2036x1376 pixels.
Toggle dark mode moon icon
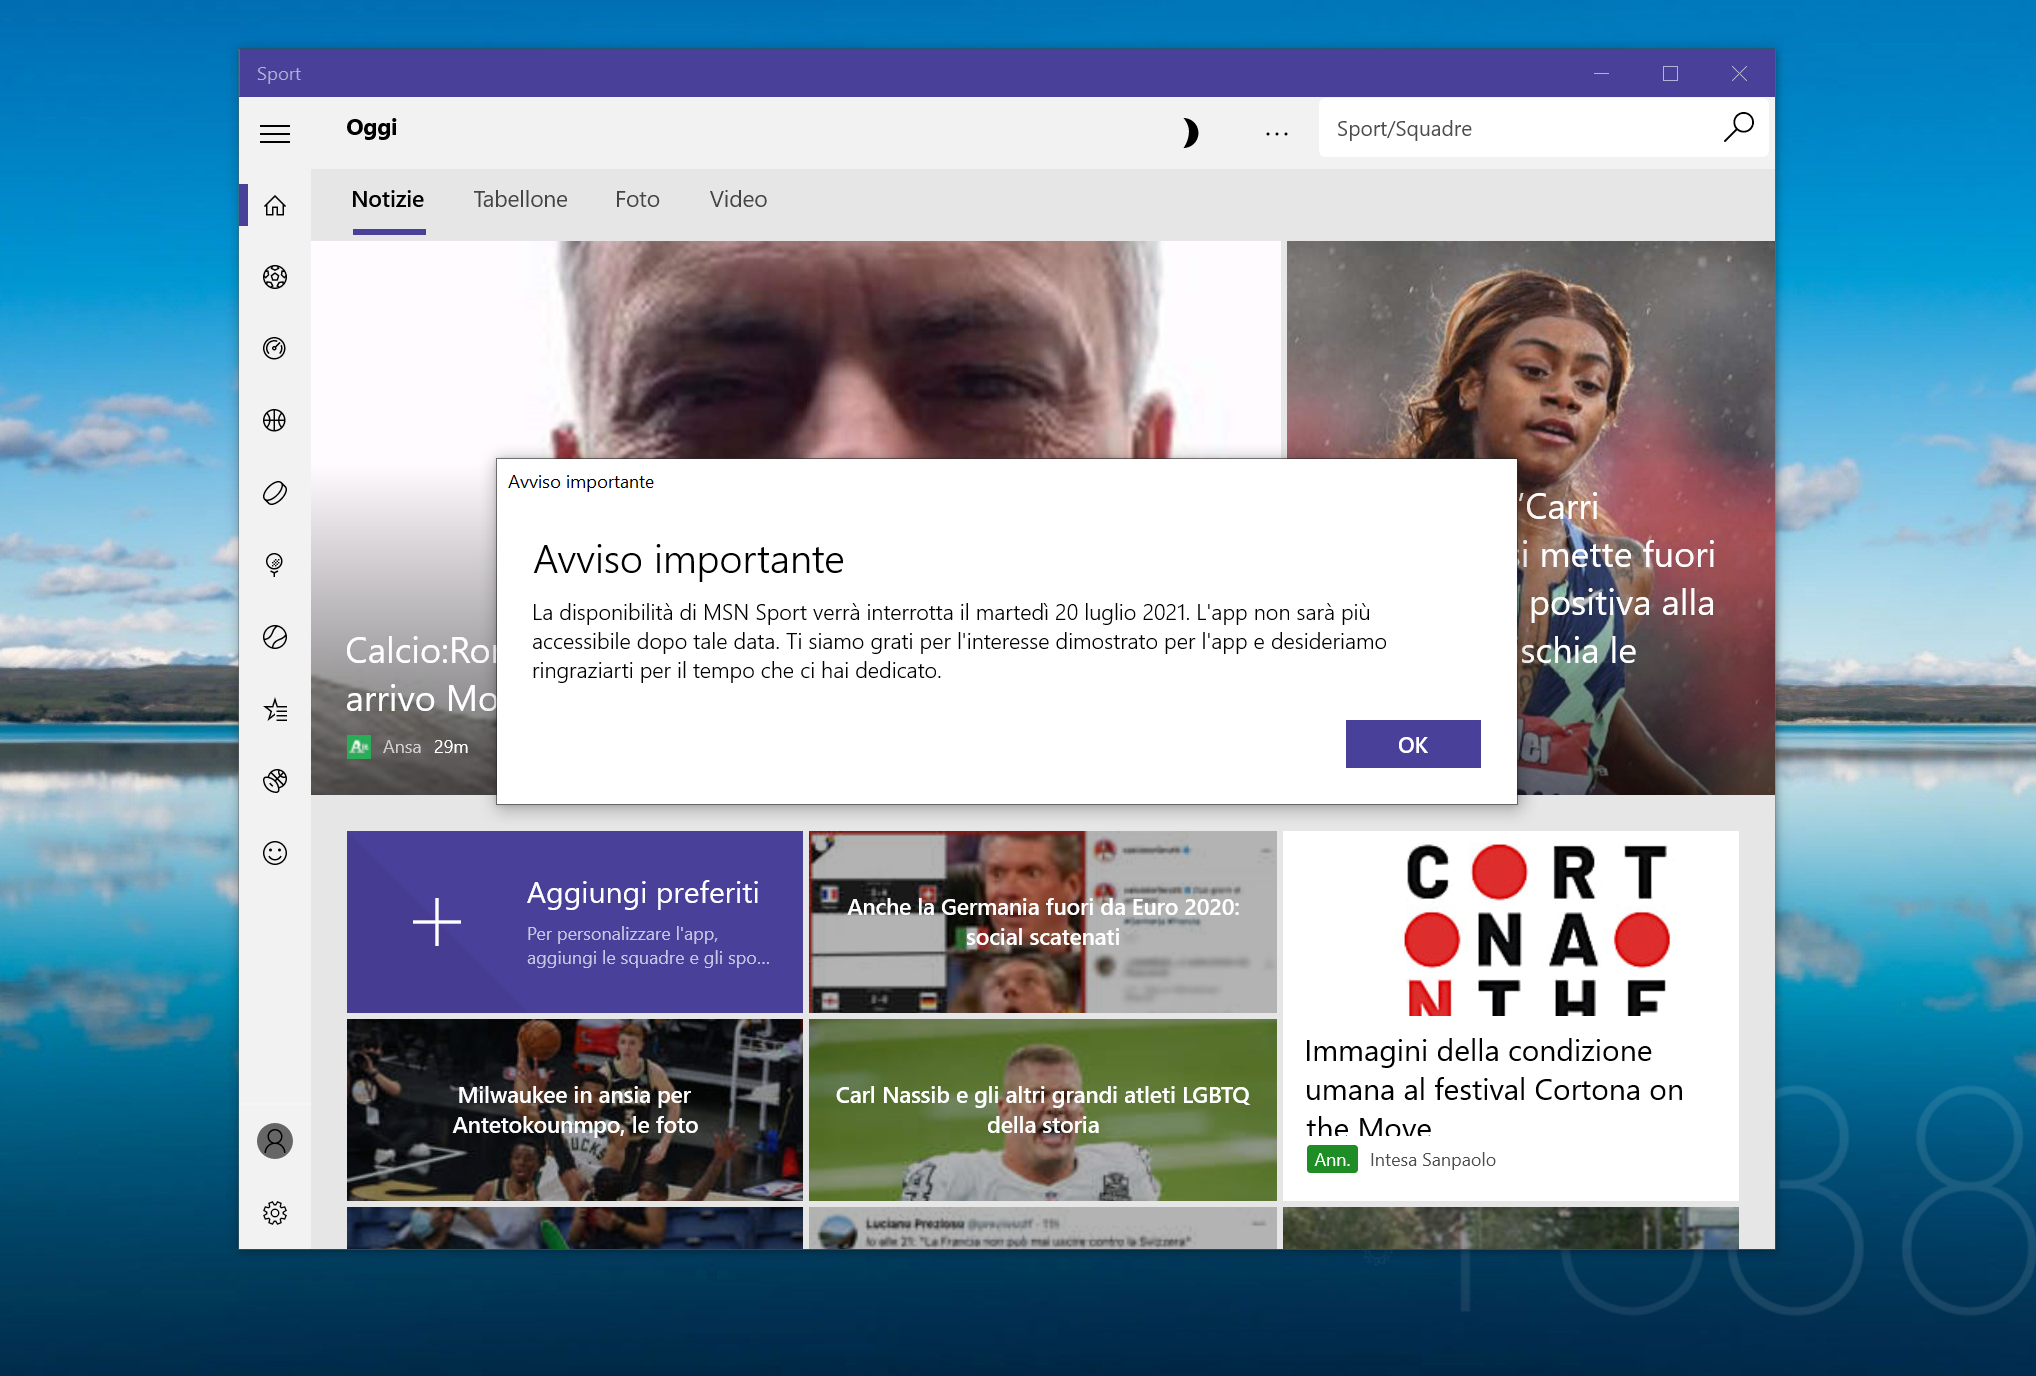(1190, 132)
